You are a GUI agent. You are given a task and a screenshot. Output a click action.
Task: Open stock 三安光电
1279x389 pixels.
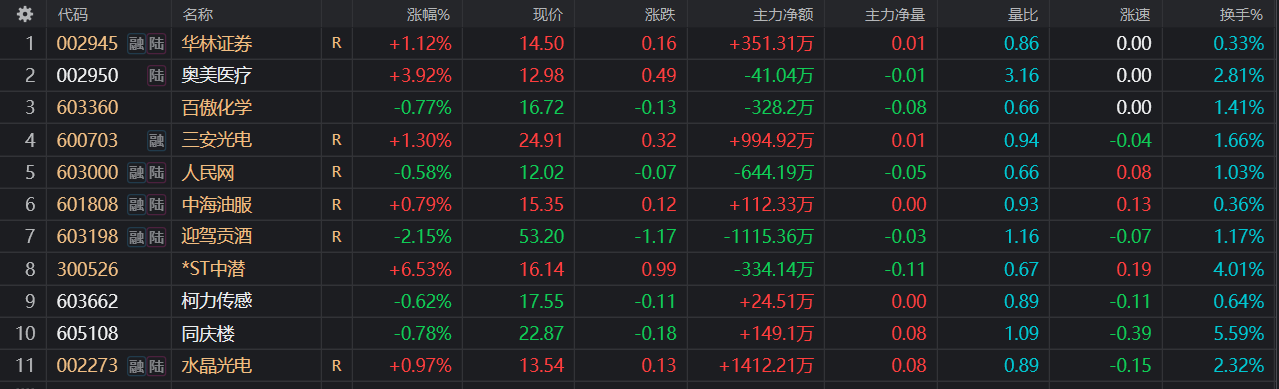[x=217, y=140]
